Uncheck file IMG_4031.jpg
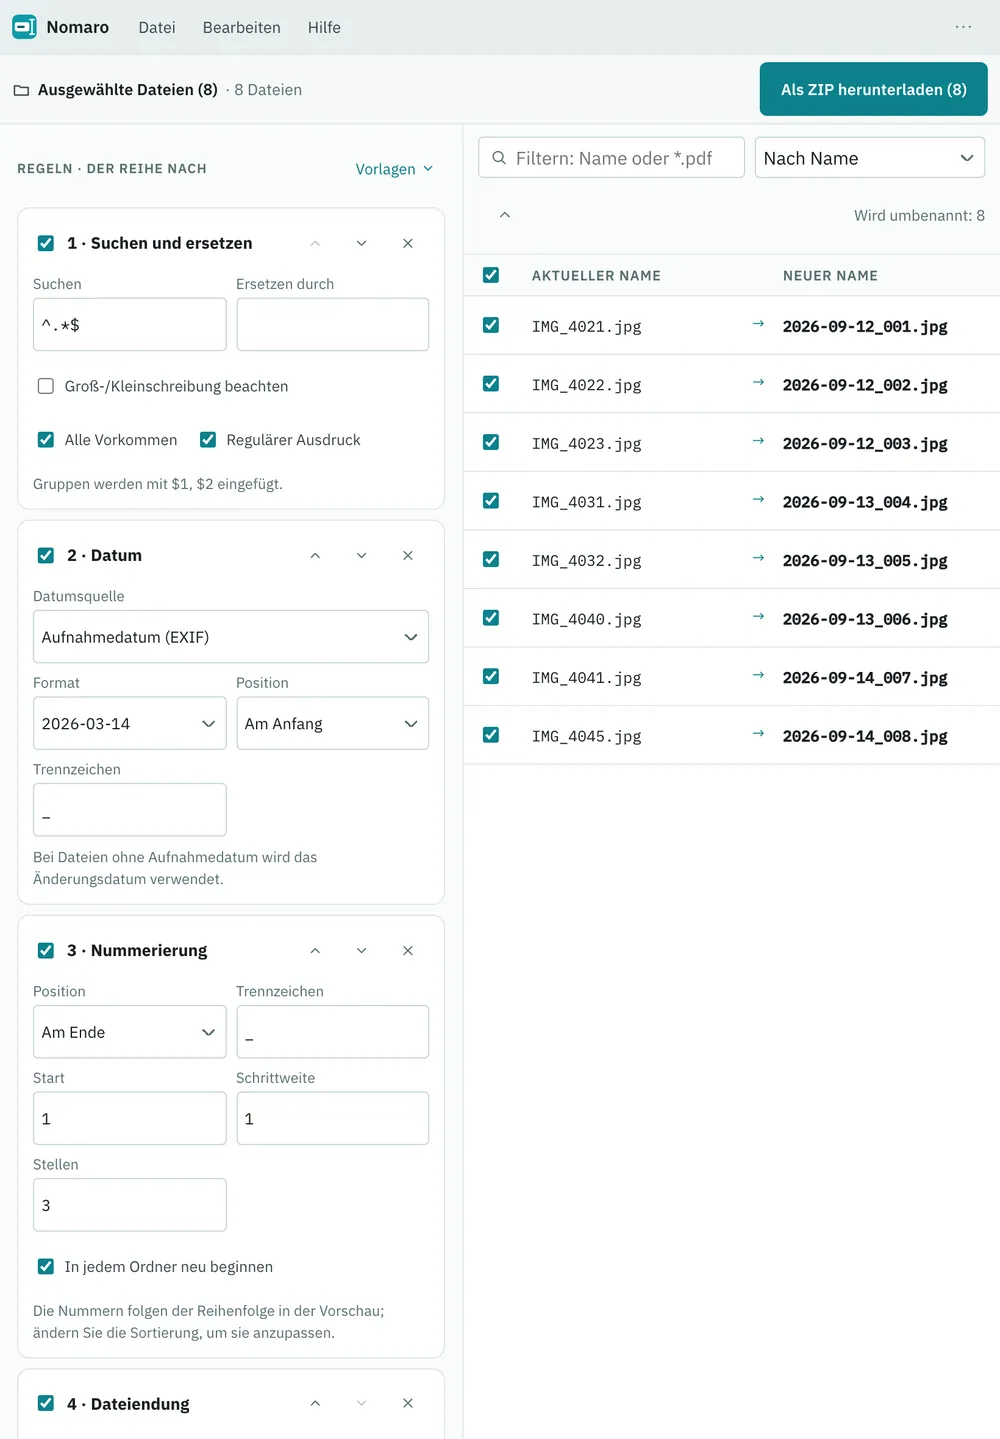This screenshot has width=1000, height=1439. pyautogui.click(x=491, y=501)
